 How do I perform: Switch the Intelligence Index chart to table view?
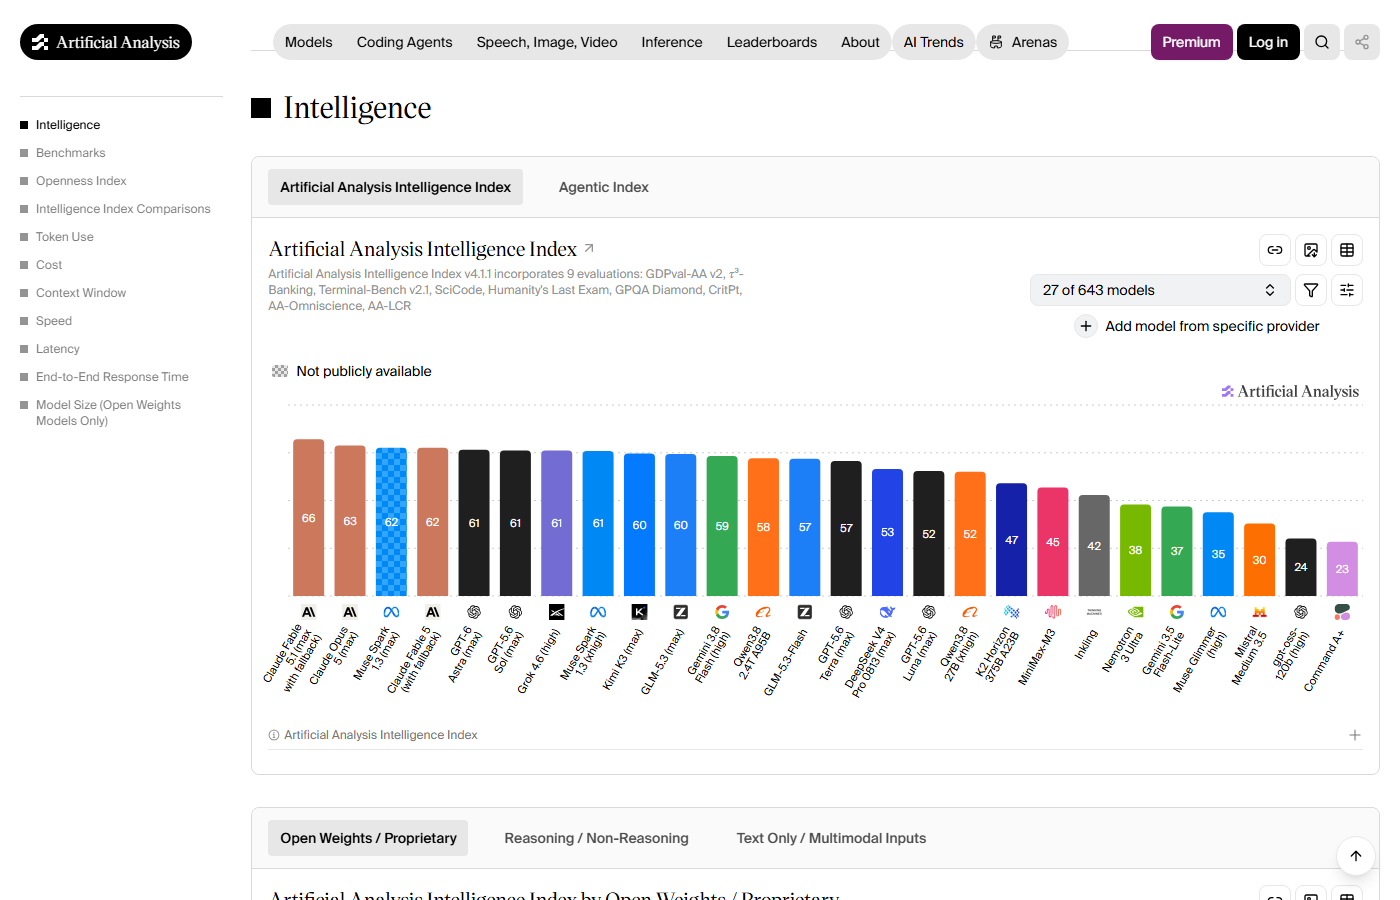point(1347,250)
